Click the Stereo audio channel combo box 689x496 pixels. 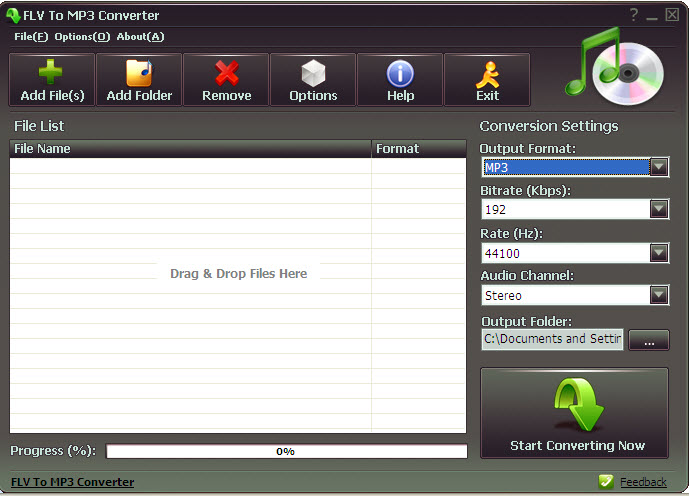click(575, 295)
